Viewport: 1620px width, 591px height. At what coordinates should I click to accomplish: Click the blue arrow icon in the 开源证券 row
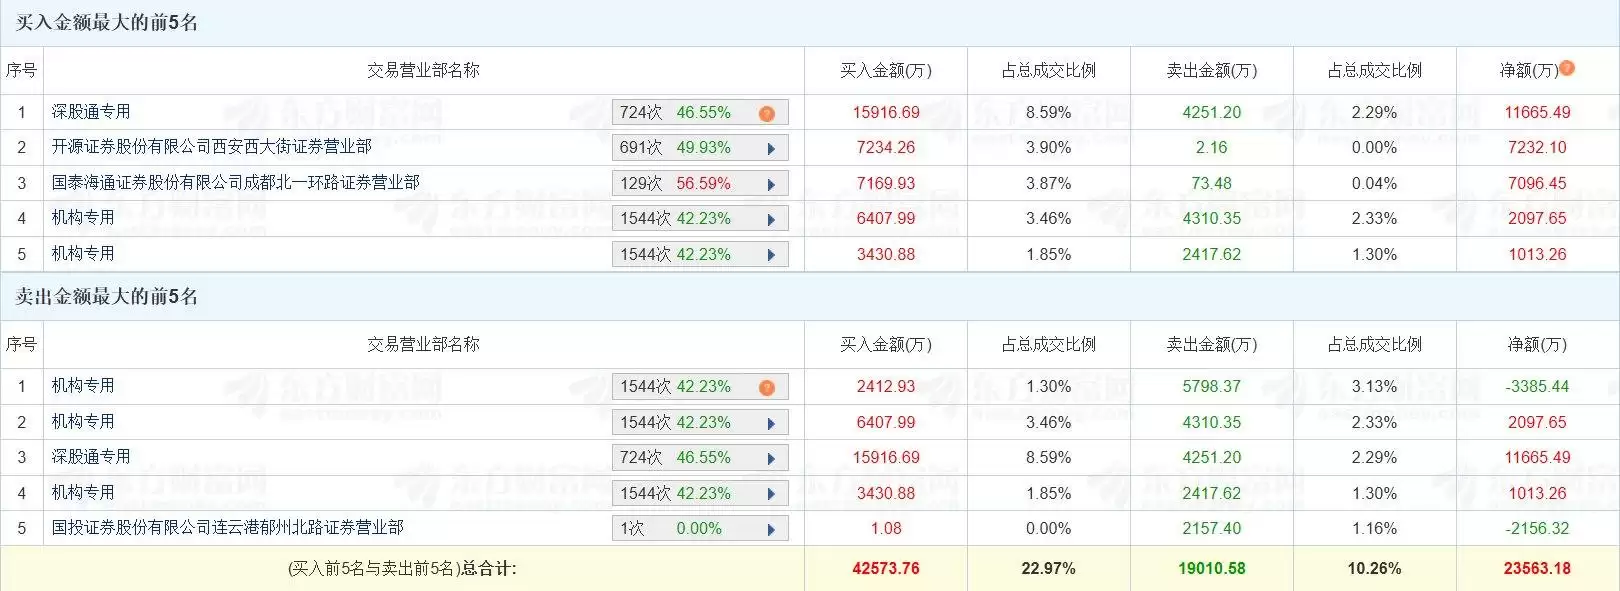(771, 148)
